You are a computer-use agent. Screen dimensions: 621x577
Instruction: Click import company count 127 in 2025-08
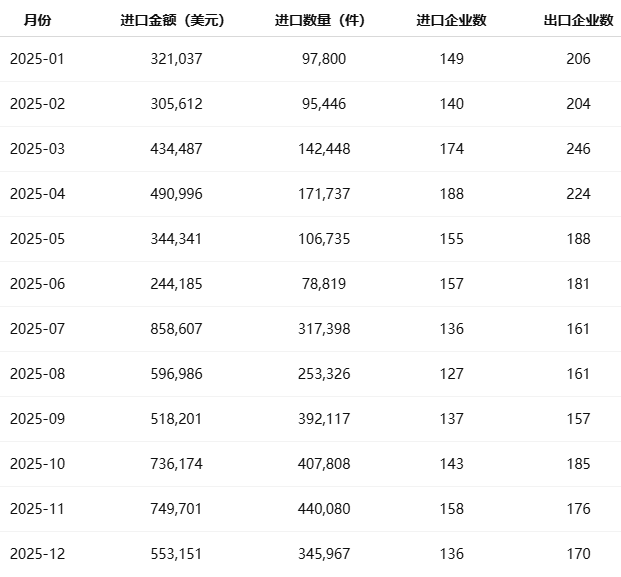[451, 374]
